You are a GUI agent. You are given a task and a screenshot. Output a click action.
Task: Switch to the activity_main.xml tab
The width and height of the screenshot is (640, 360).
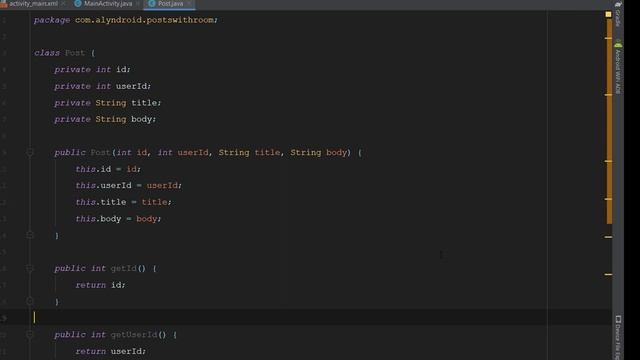(33, 4)
